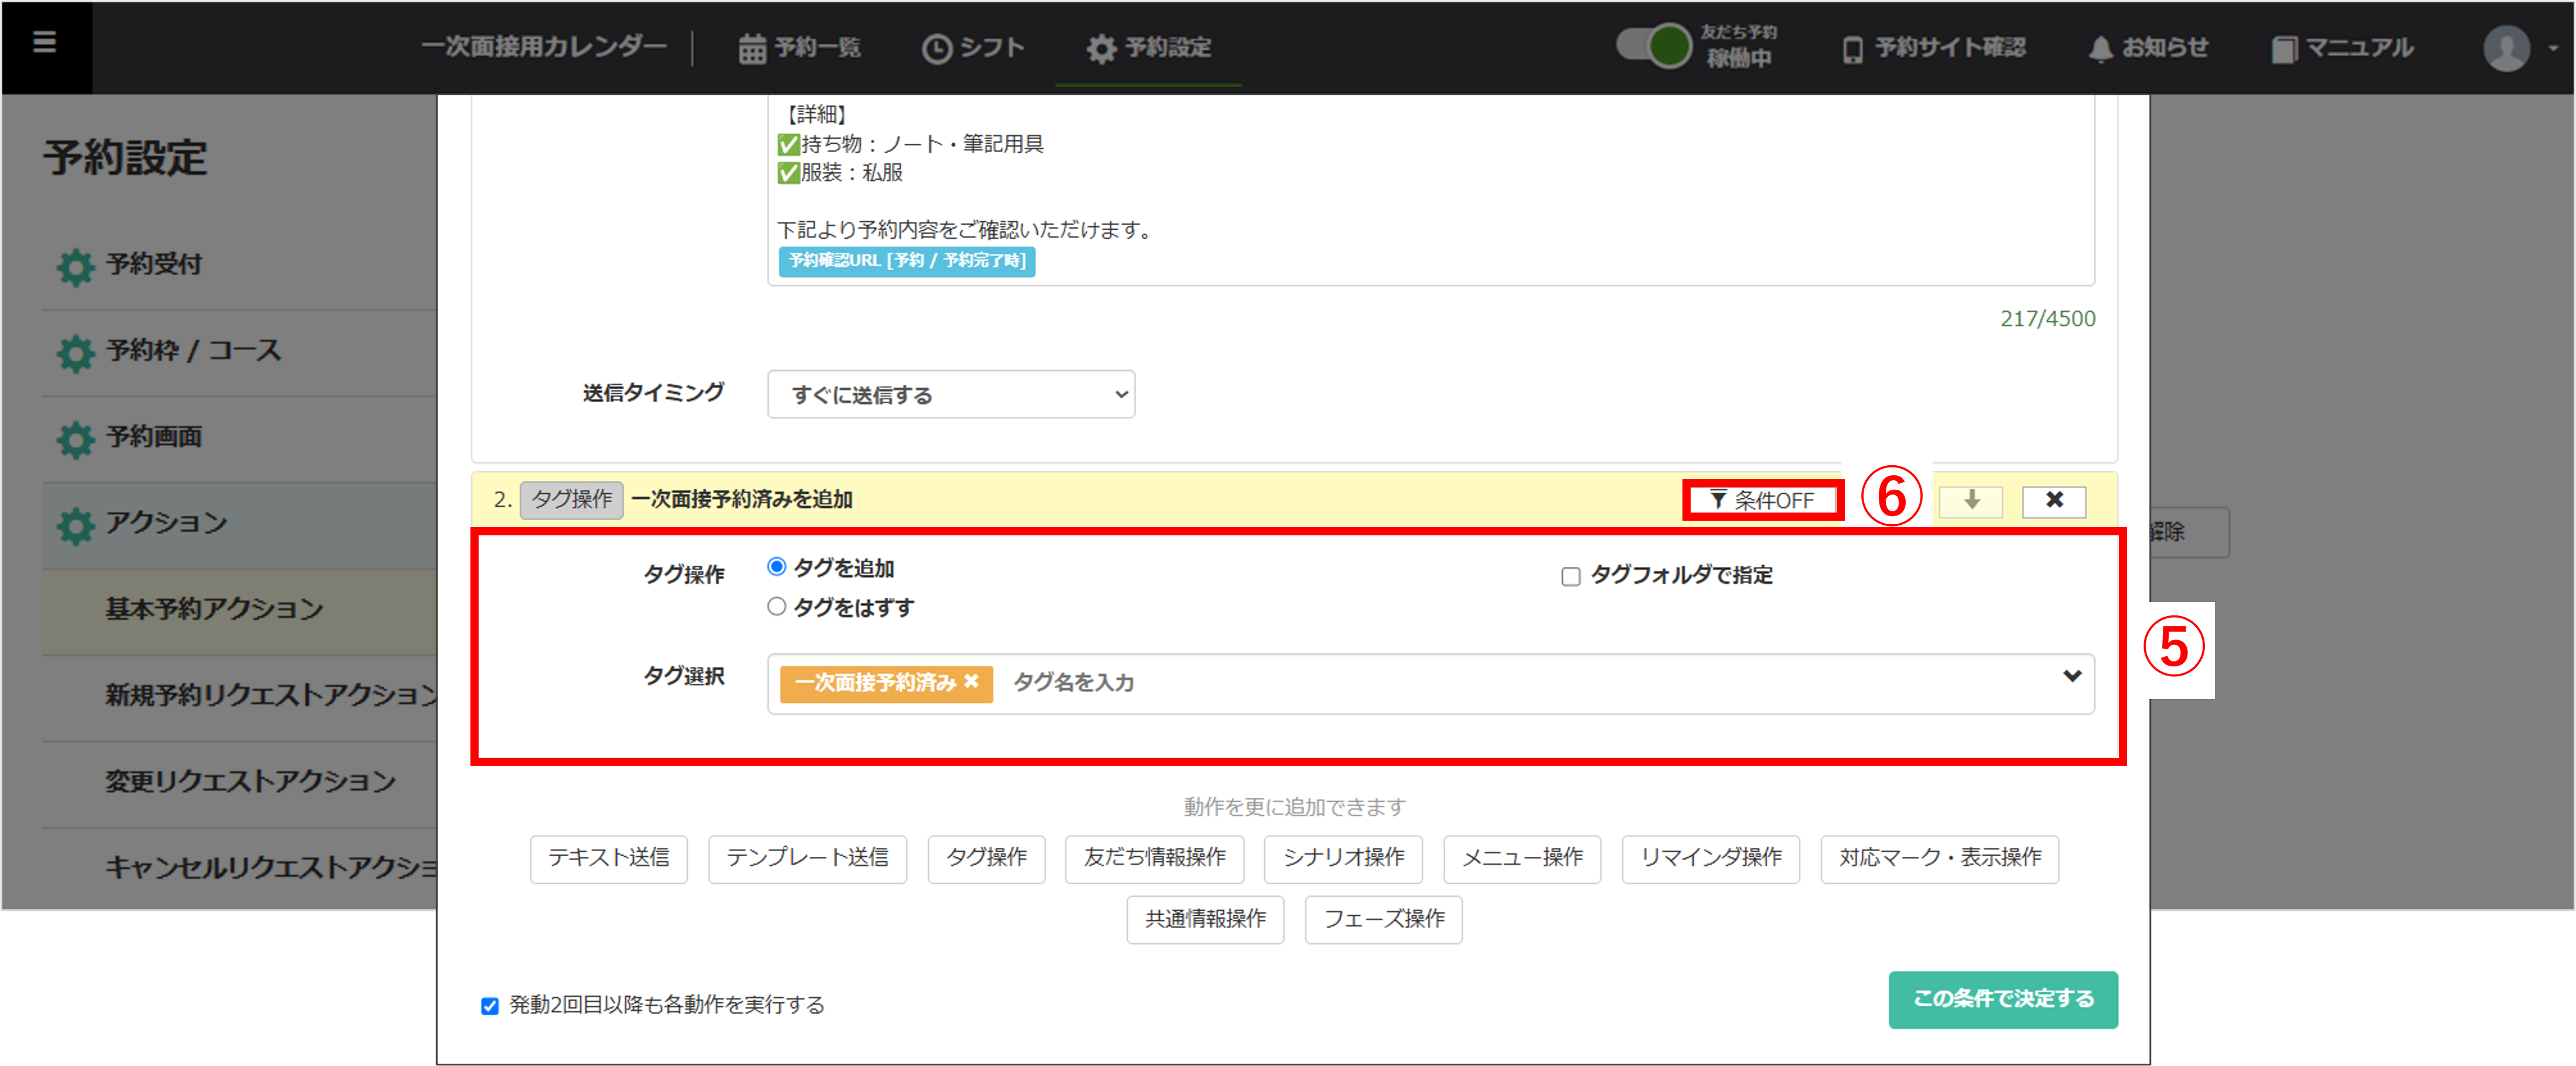The image size is (2576, 1066).
Task: Open 予約一覧 in the top navigation
Action: [800, 48]
